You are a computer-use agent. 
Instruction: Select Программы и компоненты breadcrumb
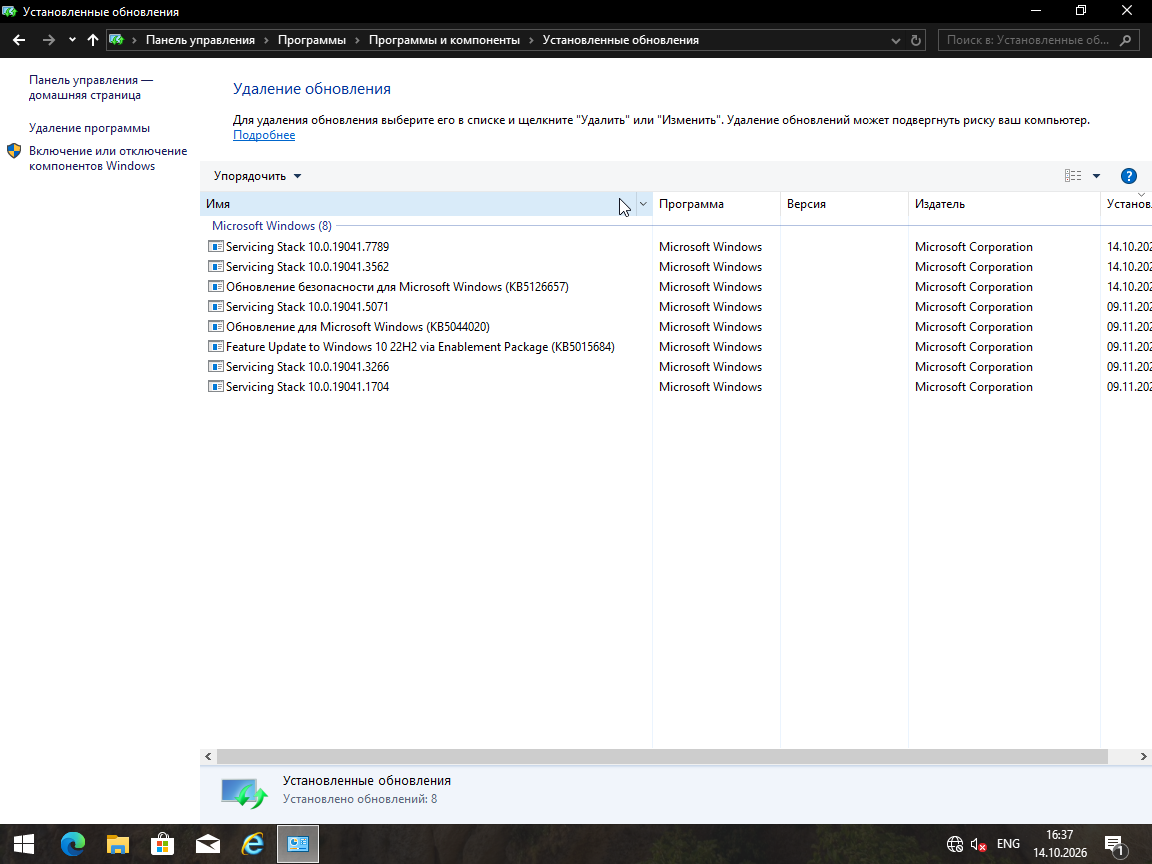tap(444, 40)
